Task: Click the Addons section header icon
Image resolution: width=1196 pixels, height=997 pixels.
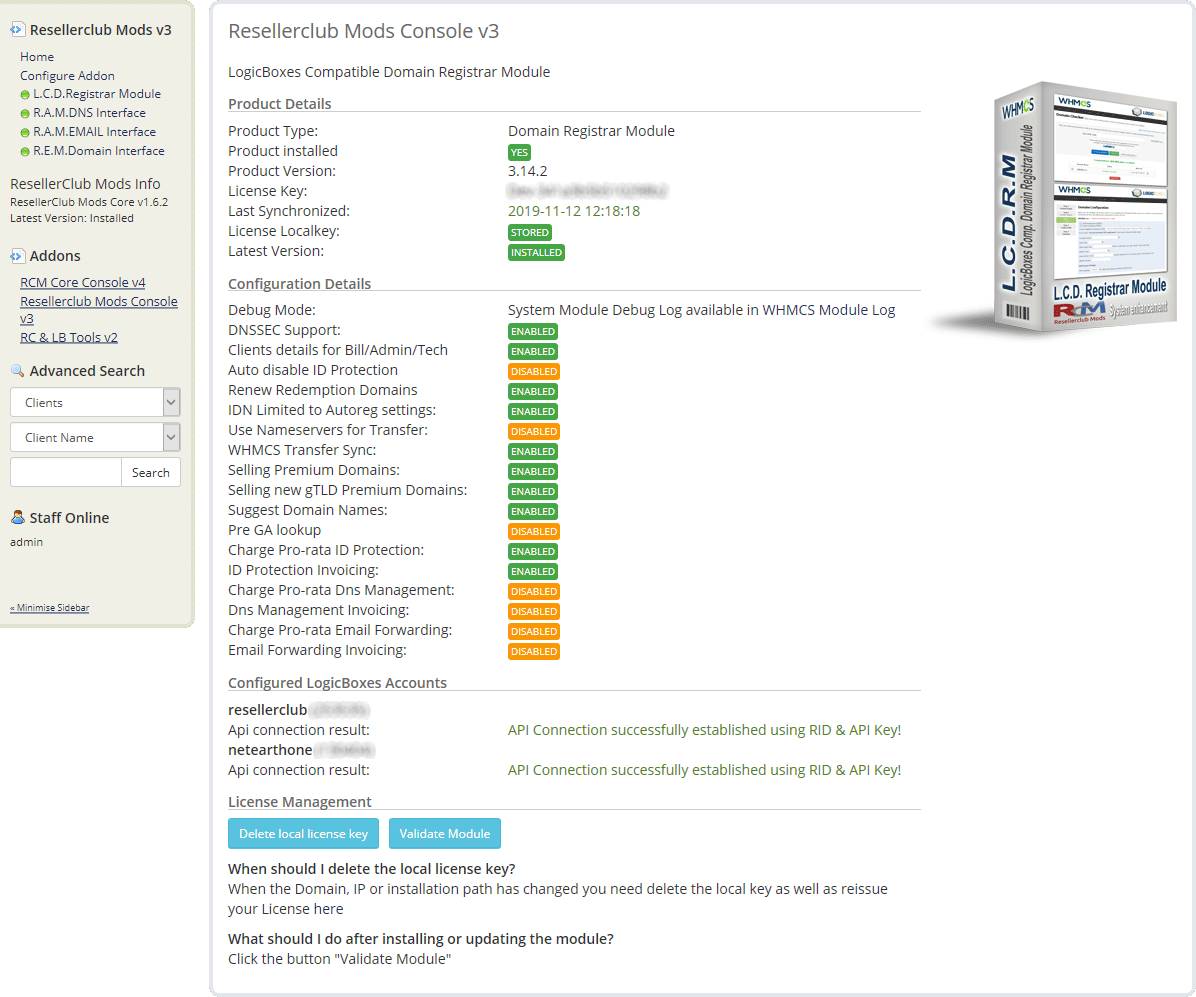Action: click(17, 256)
